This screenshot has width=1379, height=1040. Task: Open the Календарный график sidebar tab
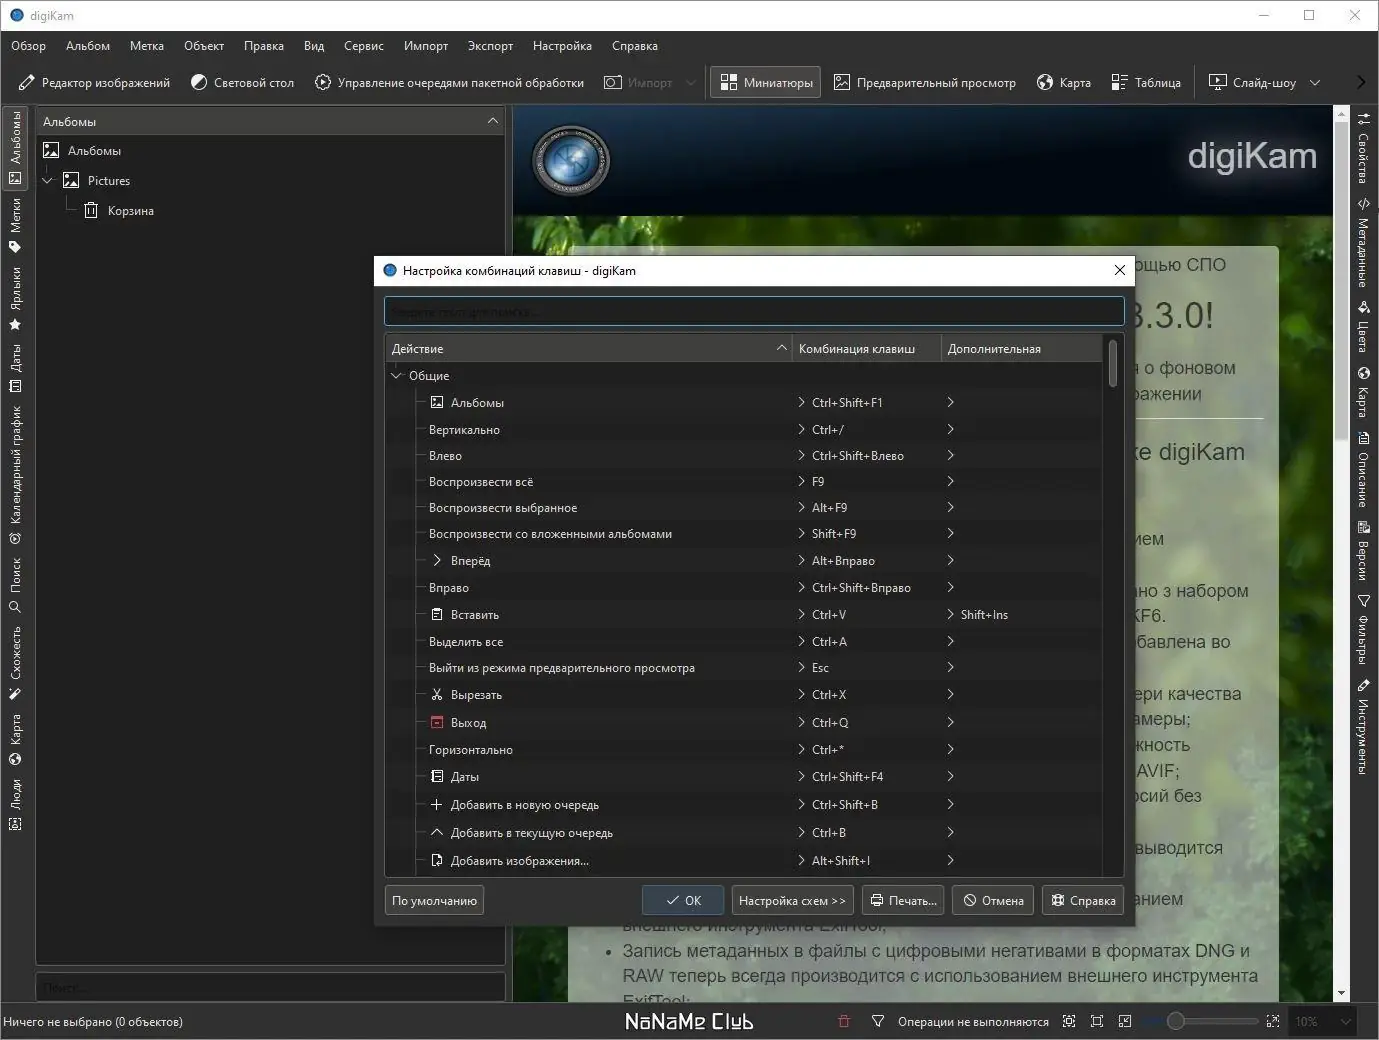(15, 475)
